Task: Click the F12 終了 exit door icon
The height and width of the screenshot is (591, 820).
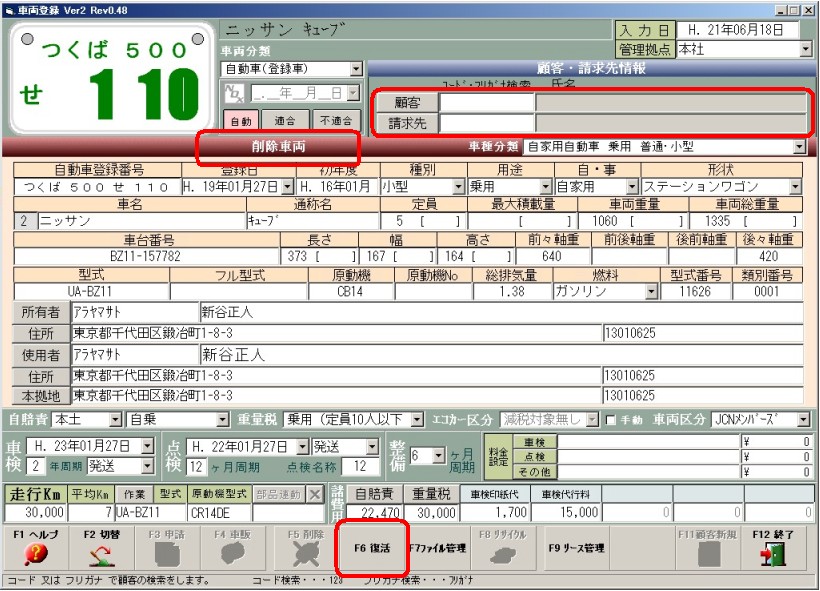Action: (x=775, y=554)
